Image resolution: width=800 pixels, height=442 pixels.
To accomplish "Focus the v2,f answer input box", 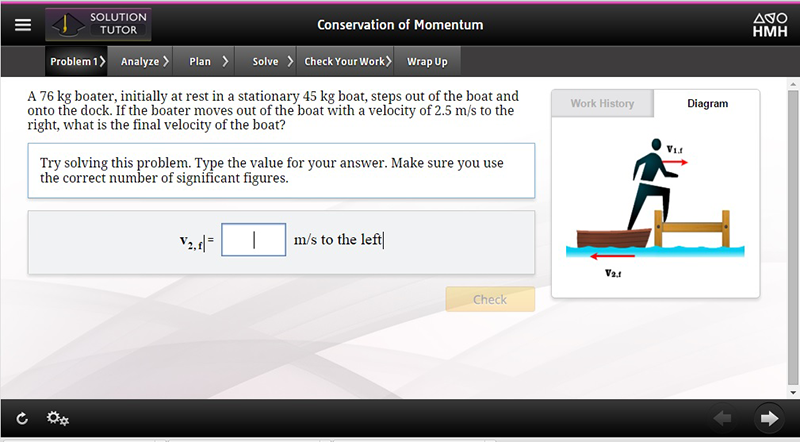I will pos(253,240).
